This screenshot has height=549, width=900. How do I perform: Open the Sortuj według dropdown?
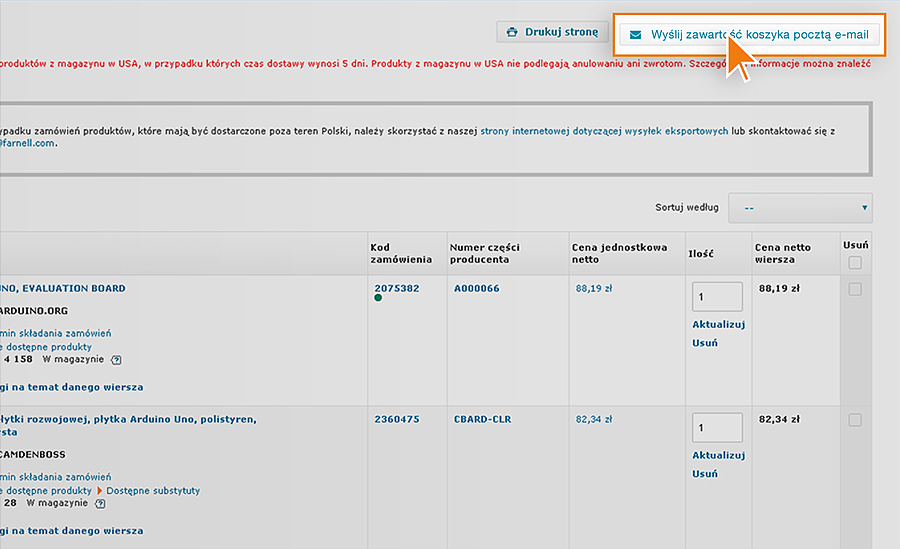coord(800,208)
